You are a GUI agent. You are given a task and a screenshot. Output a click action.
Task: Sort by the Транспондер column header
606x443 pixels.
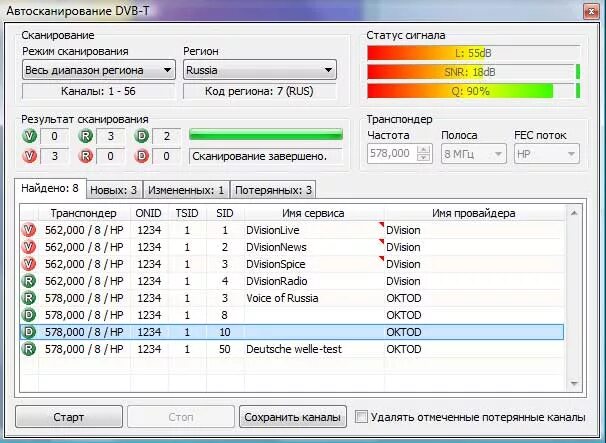tap(84, 213)
